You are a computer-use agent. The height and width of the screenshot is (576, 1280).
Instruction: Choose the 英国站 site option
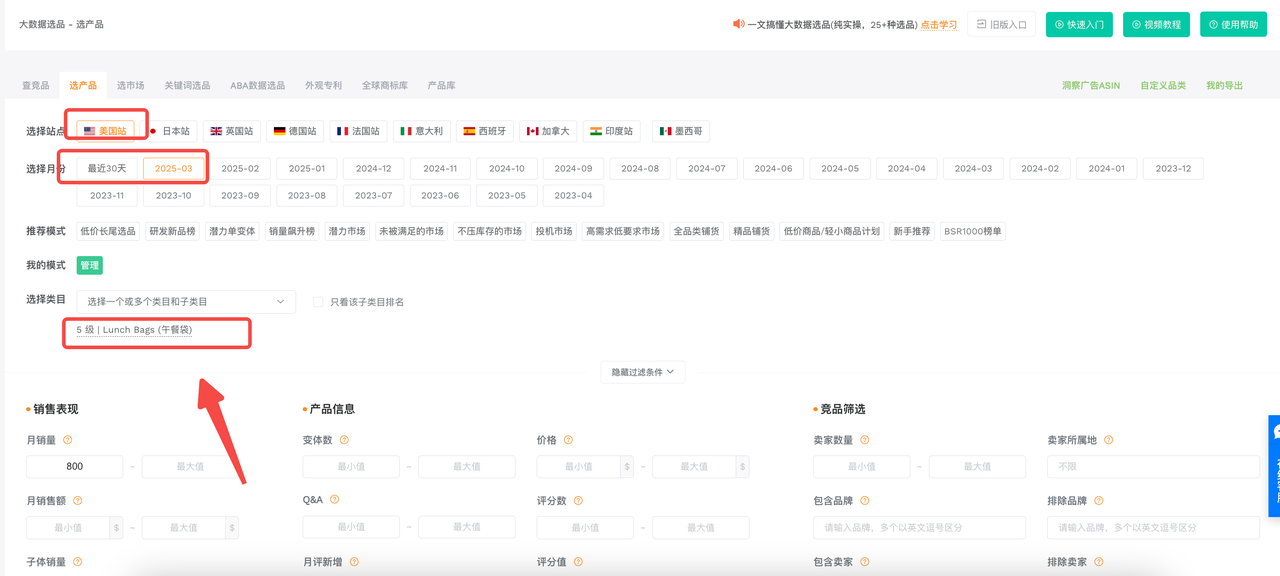click(232, 131)
